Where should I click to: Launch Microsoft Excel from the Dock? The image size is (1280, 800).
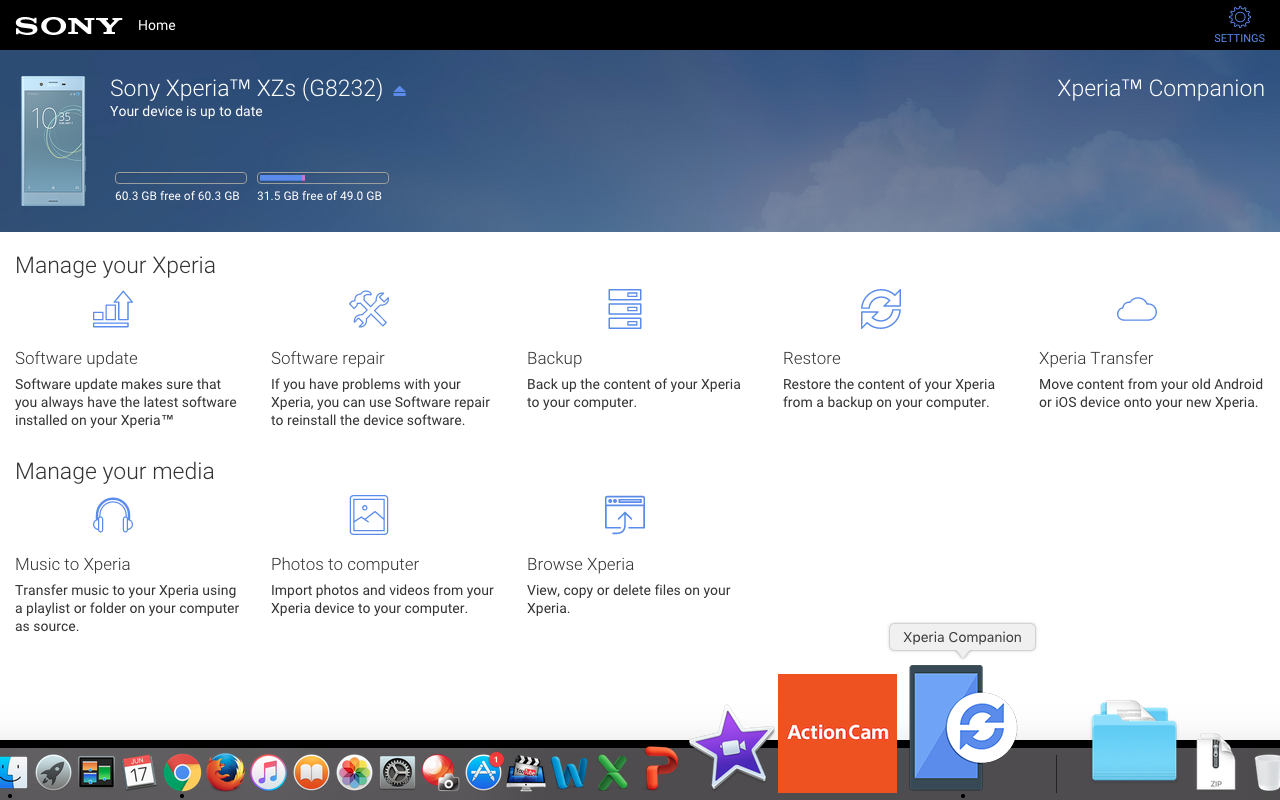(613, 772)
